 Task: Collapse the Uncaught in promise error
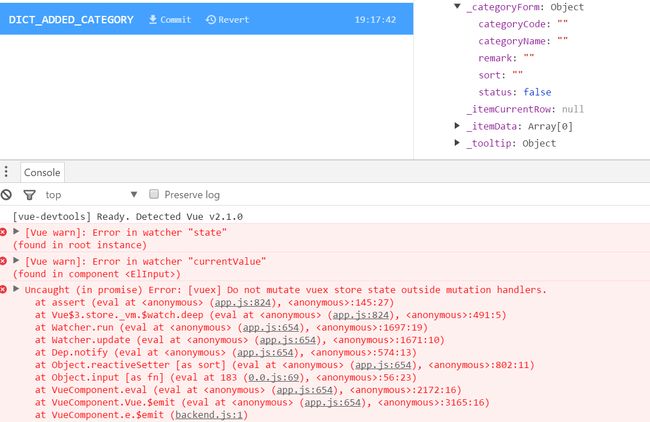16,289
